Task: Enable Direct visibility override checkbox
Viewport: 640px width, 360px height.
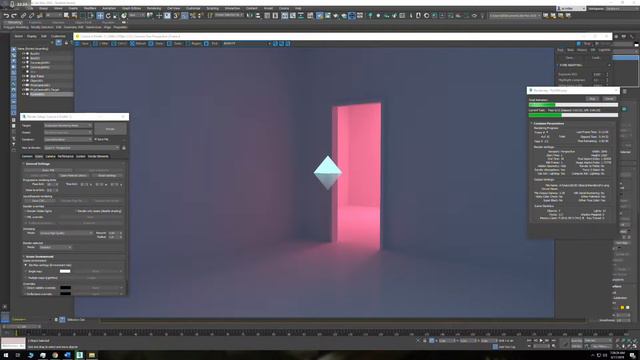Action: (x=25, y=288)
